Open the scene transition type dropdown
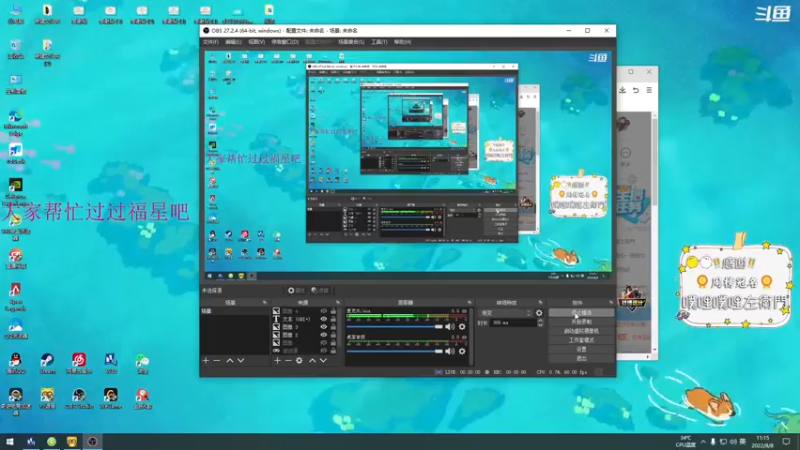The width and height of the screenshot is (800, 450). (x=506, y=313)
